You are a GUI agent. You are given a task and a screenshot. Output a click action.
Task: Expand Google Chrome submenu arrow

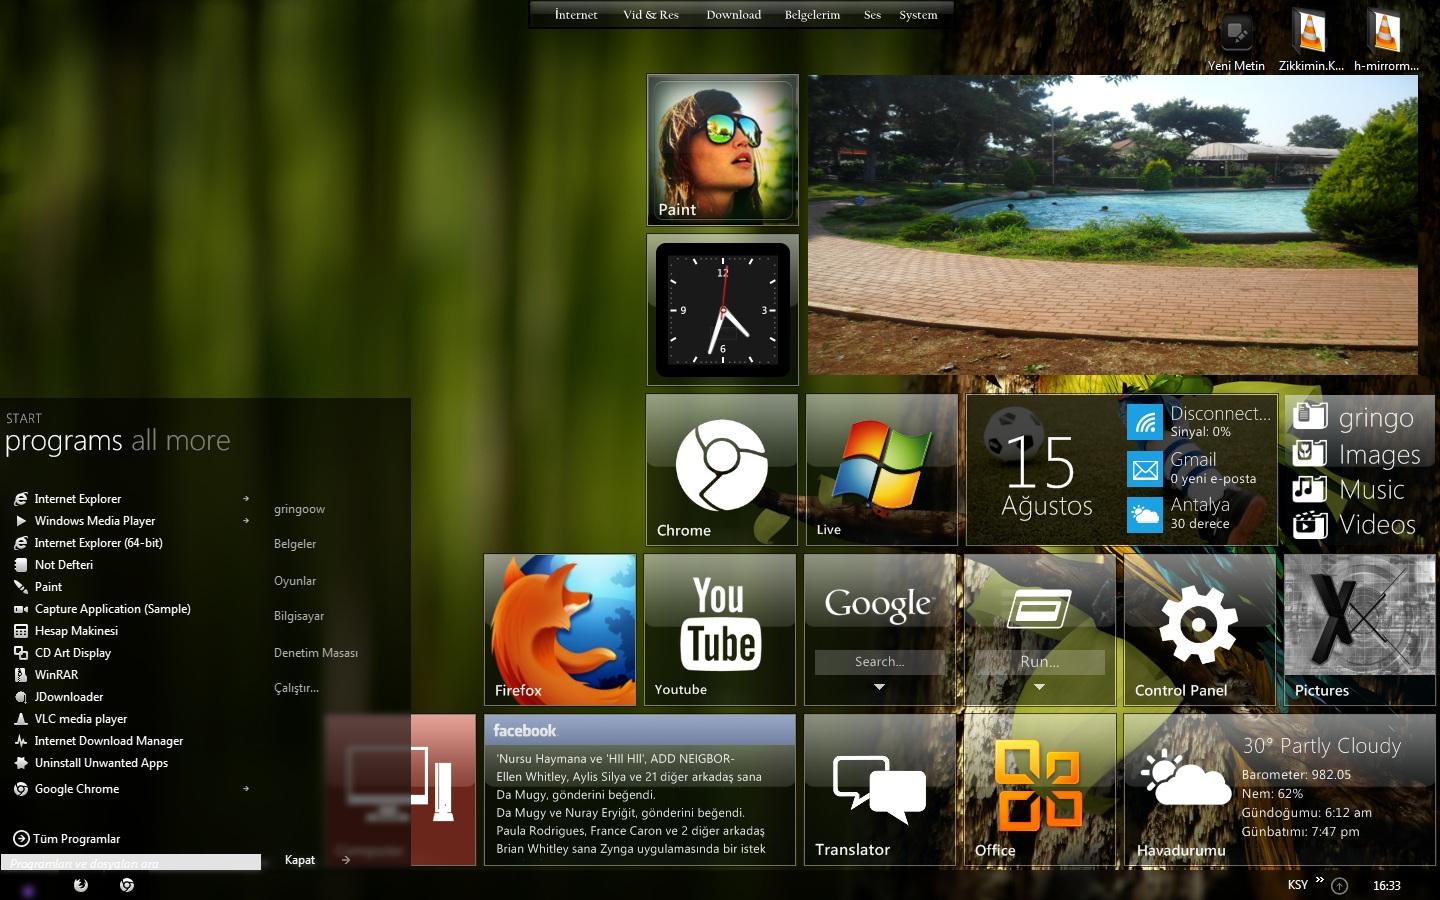coord(246,789)
